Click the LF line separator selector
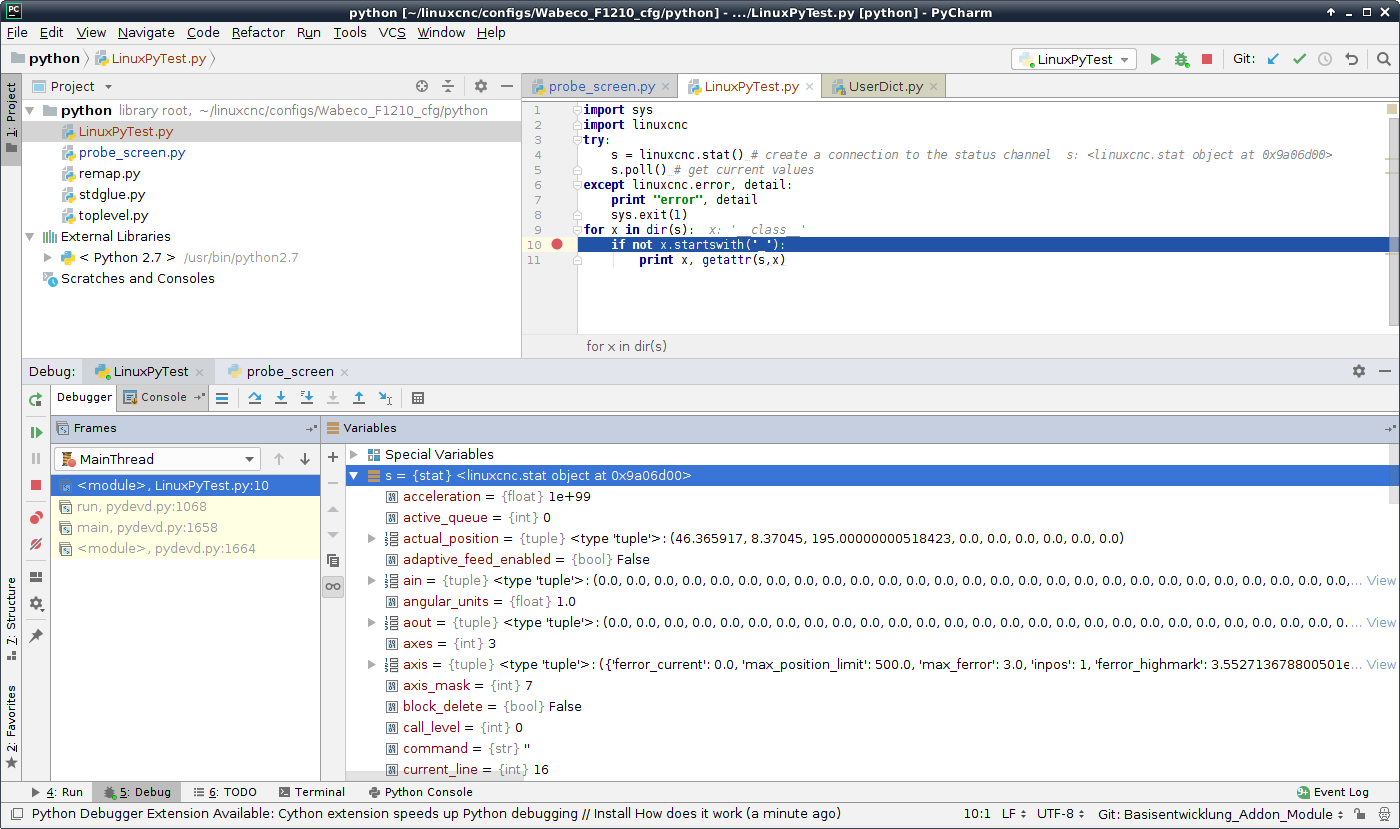The image size is (1400, 829). pos(1013,814)
